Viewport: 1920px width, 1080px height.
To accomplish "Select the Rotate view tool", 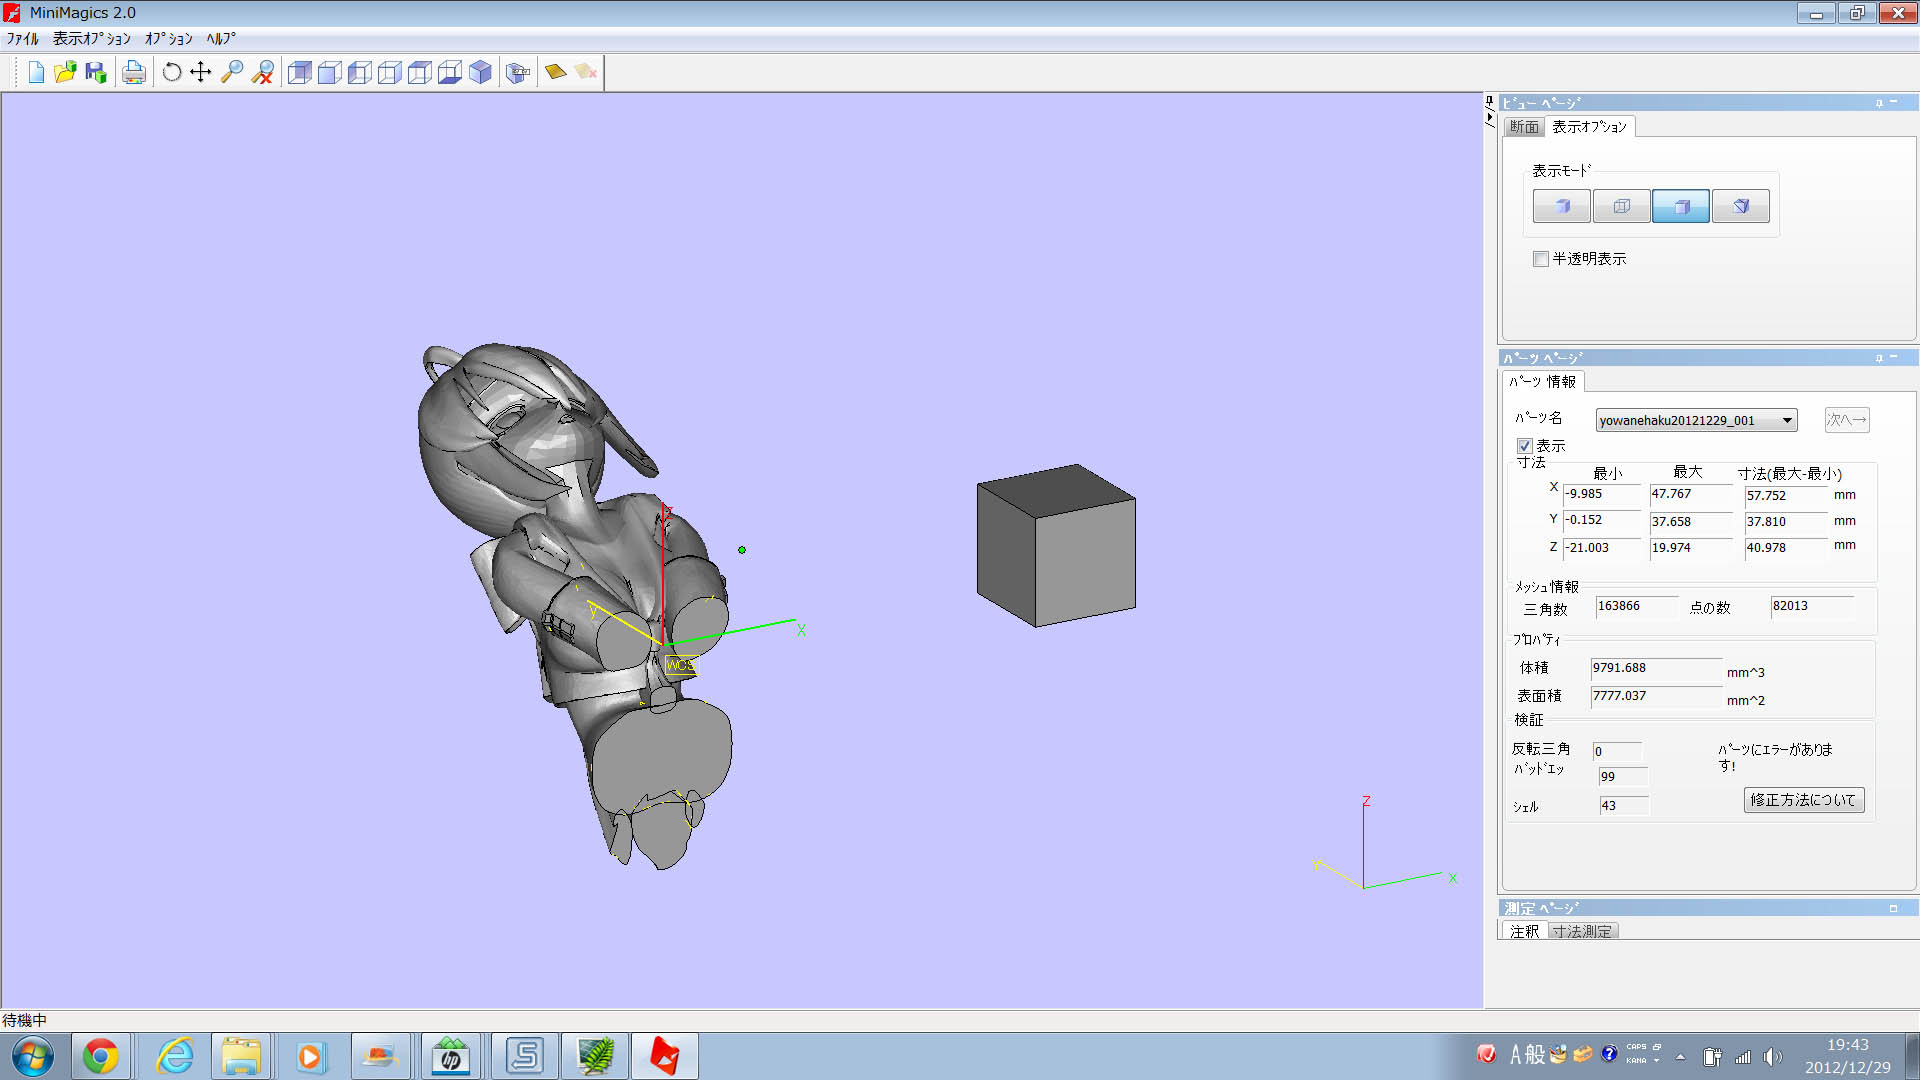I will click(172, 72).
